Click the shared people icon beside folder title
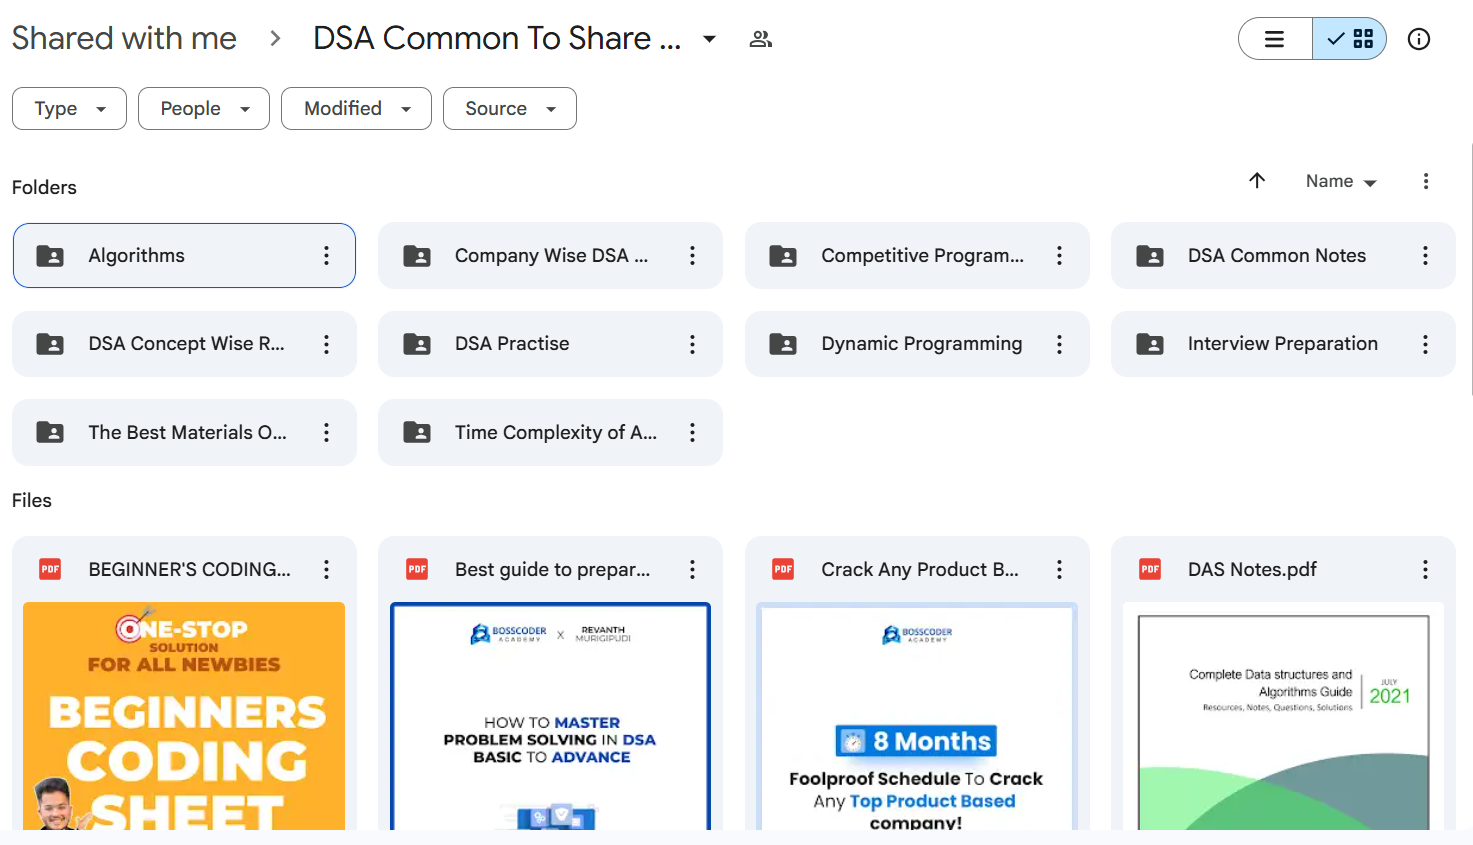This screenshot has width=1473, height=845. (x=760, y=39)
